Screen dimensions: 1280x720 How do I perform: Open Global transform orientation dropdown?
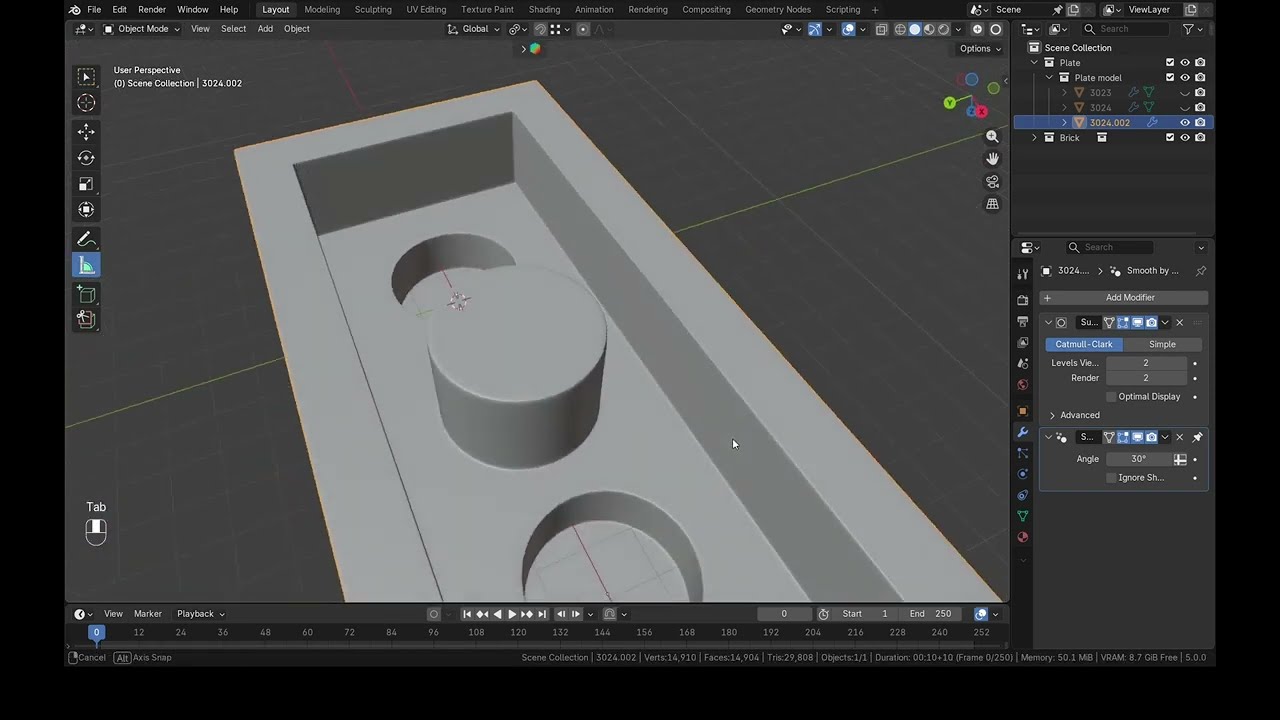tap(474, 29)
